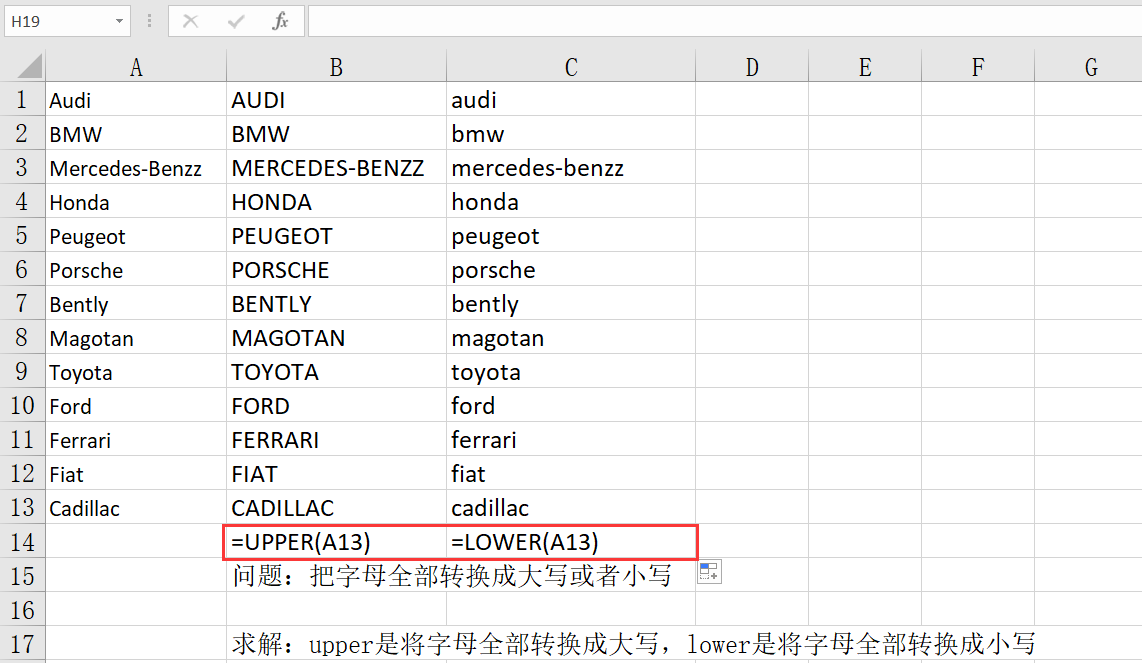Select row 6 header
The image size is (1142, 663).
point(22,270)
